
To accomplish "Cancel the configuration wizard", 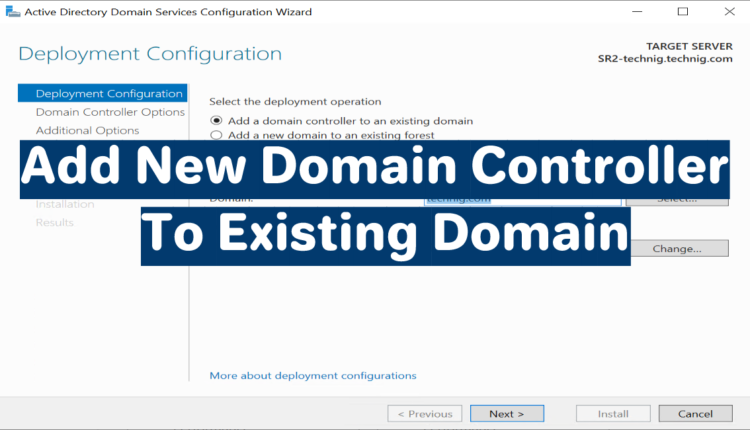I will point(695,414).
